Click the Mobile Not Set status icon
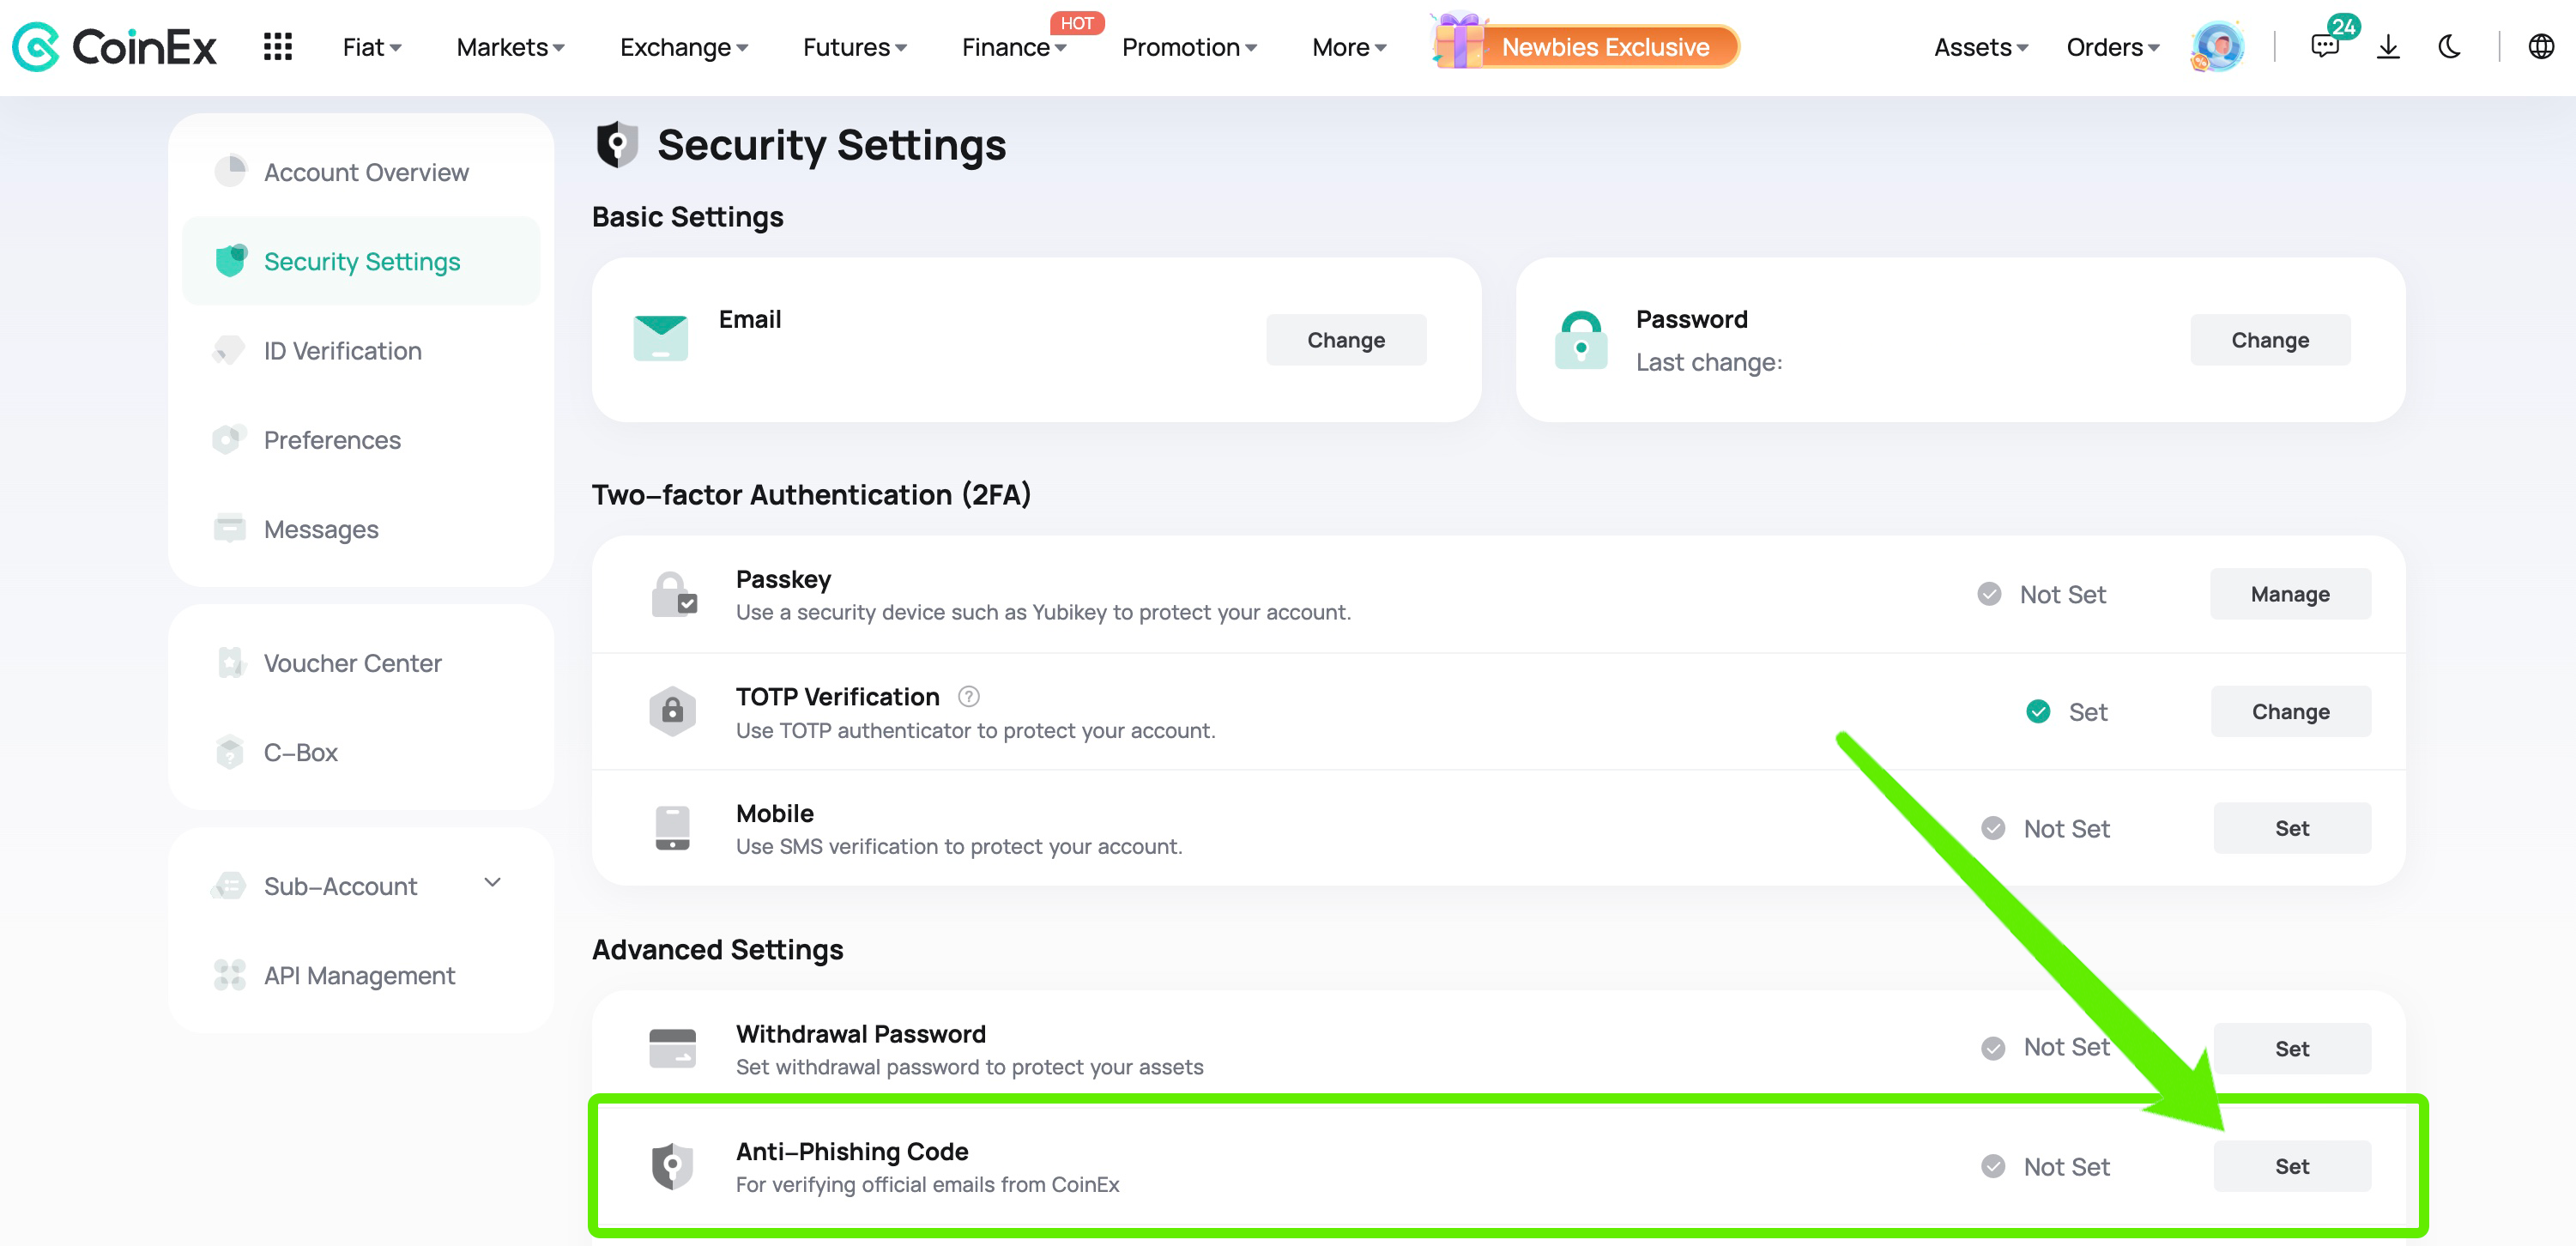Image resolution: width=2576 pixels, height=1246 pixels. 1993,828
